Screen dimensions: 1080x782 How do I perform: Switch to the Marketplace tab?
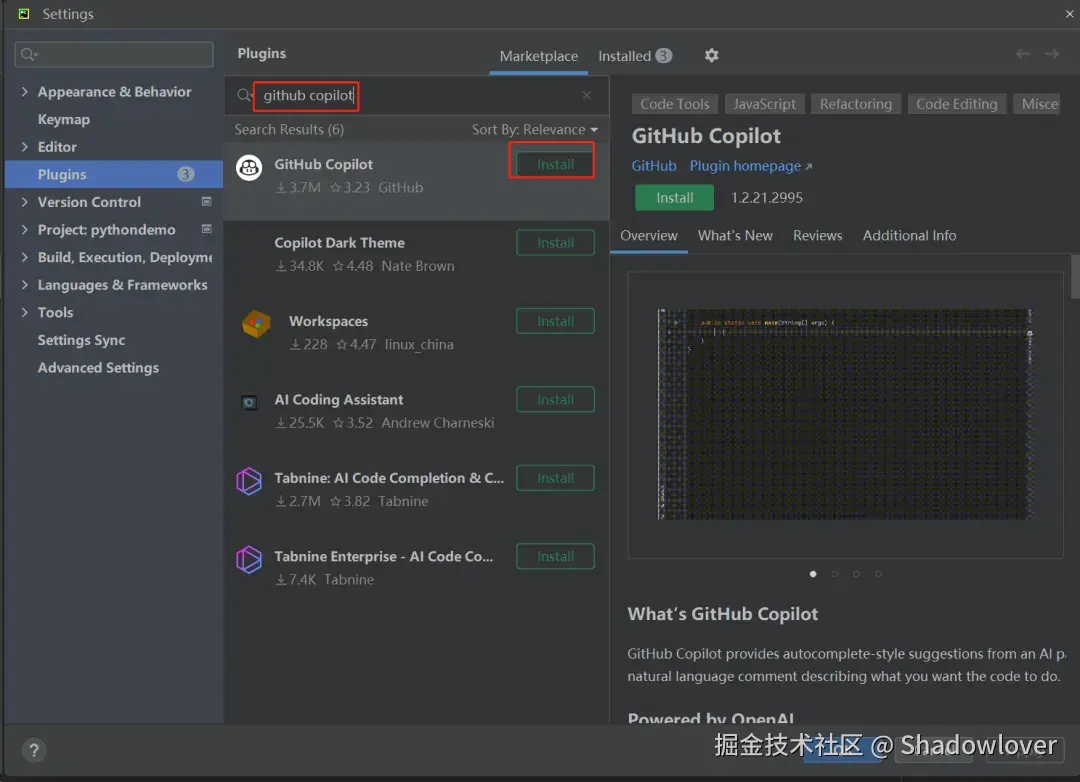[x=539, y=56]
